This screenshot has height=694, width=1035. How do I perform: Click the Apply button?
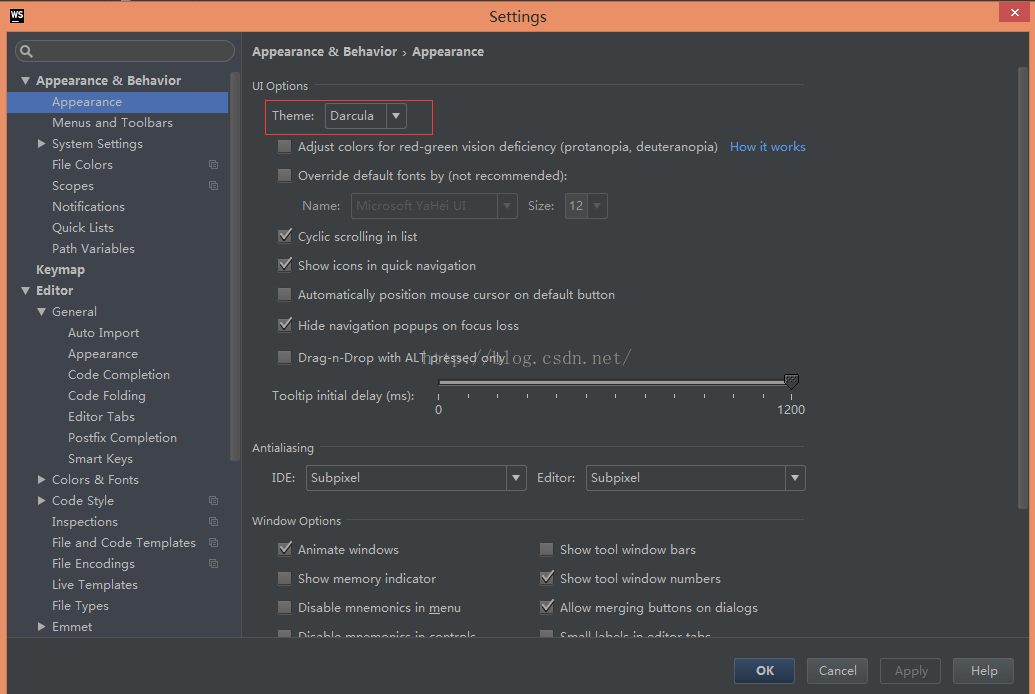[x=911, y=671]
